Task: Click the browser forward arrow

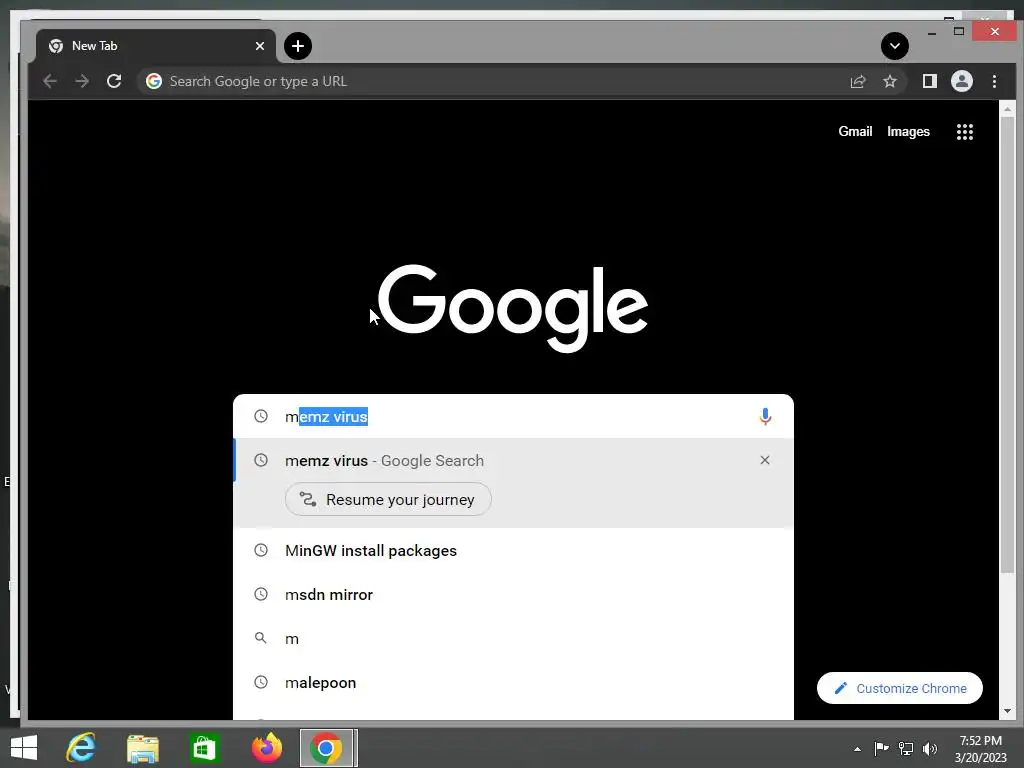Action: 82,81
